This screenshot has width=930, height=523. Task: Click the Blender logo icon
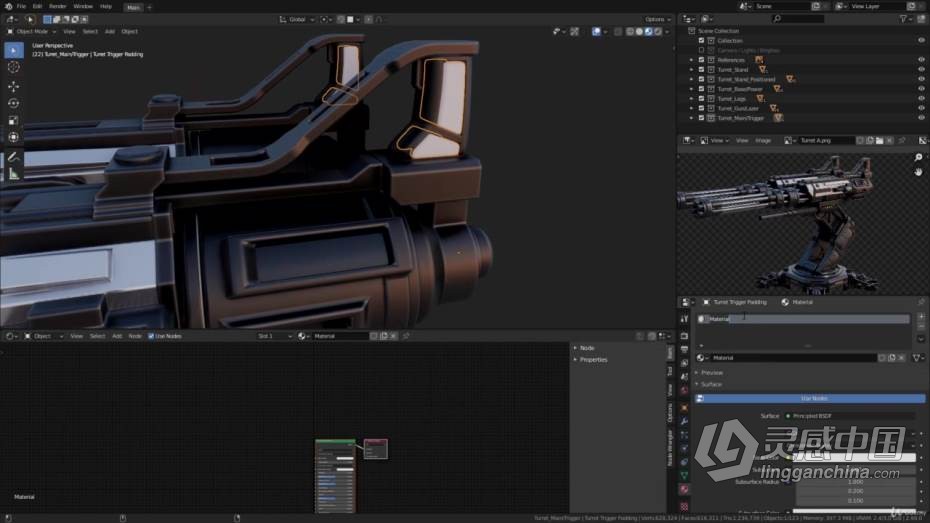pyautogui.click(x=8, y=6)
